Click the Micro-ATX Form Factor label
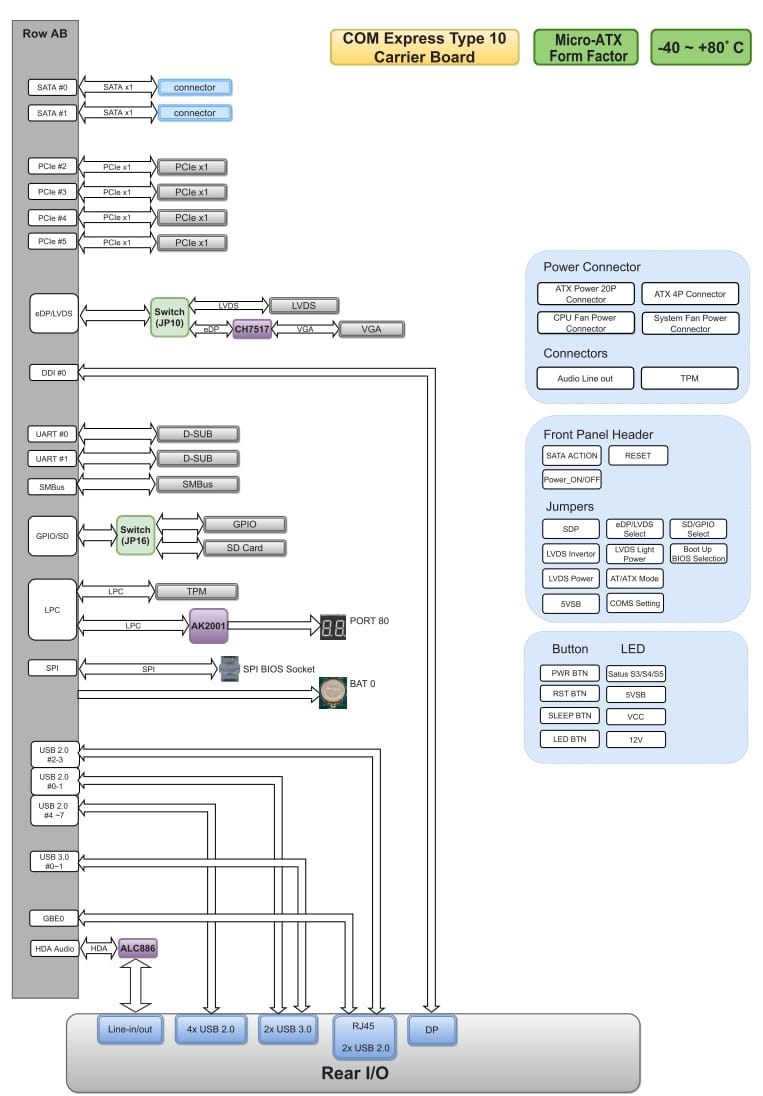 click(587, 48)
